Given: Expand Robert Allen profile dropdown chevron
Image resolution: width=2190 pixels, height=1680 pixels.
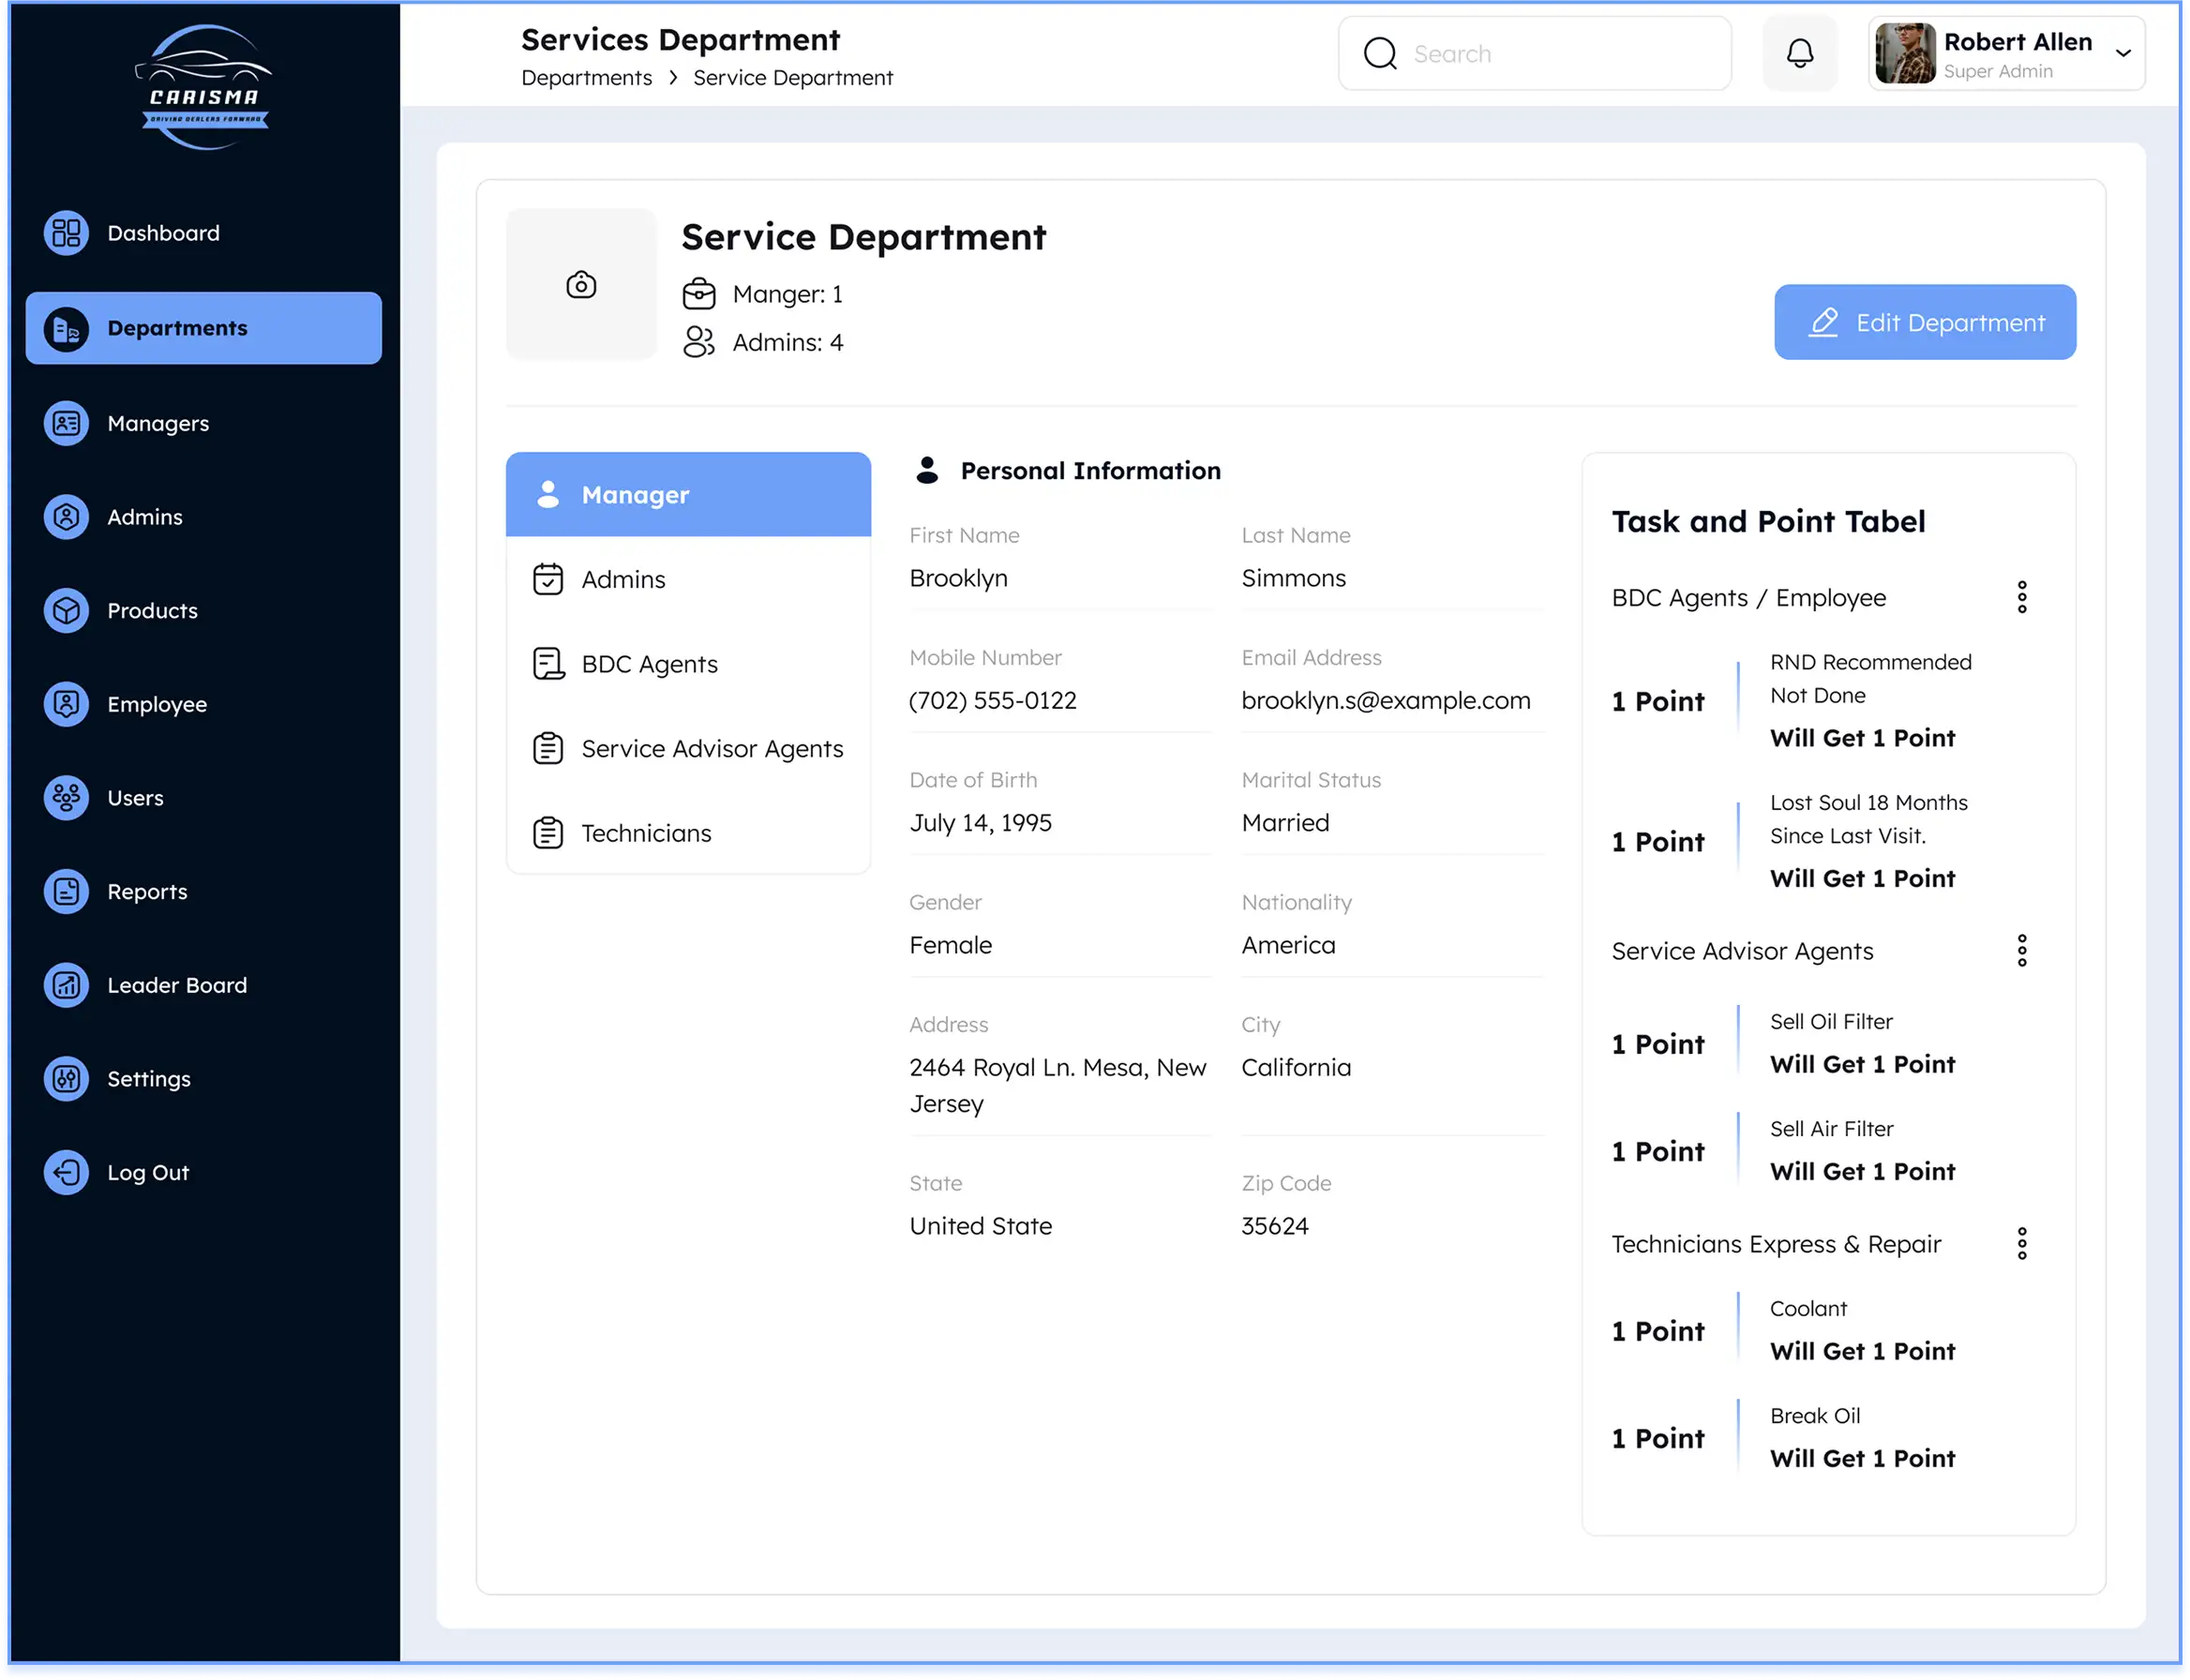Looking at the screenshot, I should pos(2122,54).
